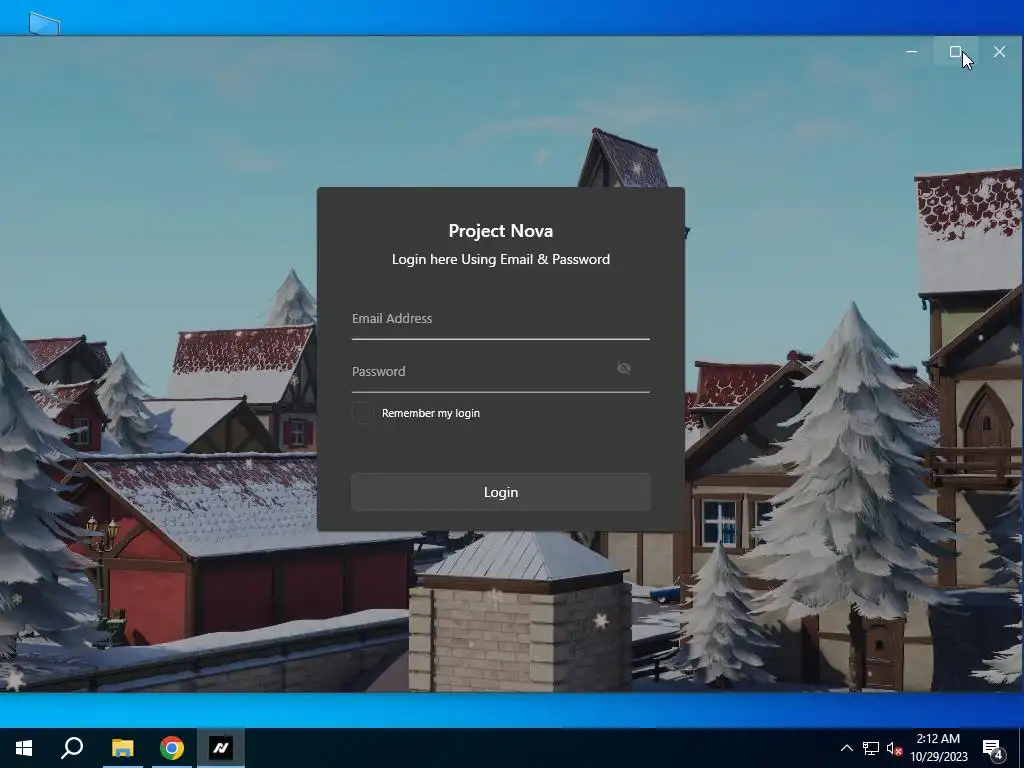The height and width of the screenshot is (768, 1024).
Task: Click the Project Nova heading text
Action: (501, 231)
